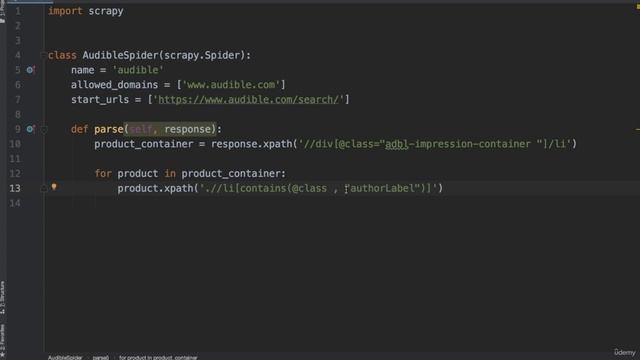
Task: Open the Structure tool window tab
Action: [x=3, y=298]
